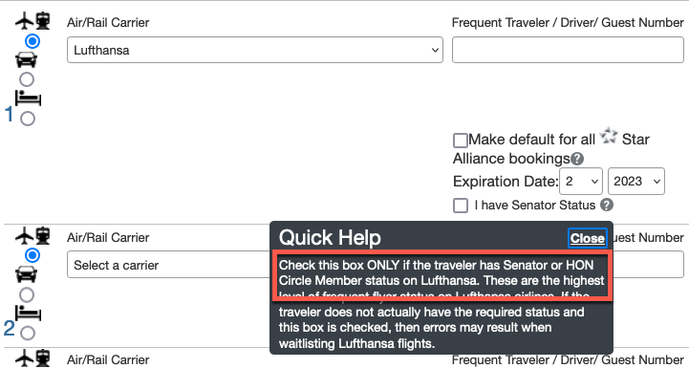Click the car icon in row 1

tap(26, 60)
